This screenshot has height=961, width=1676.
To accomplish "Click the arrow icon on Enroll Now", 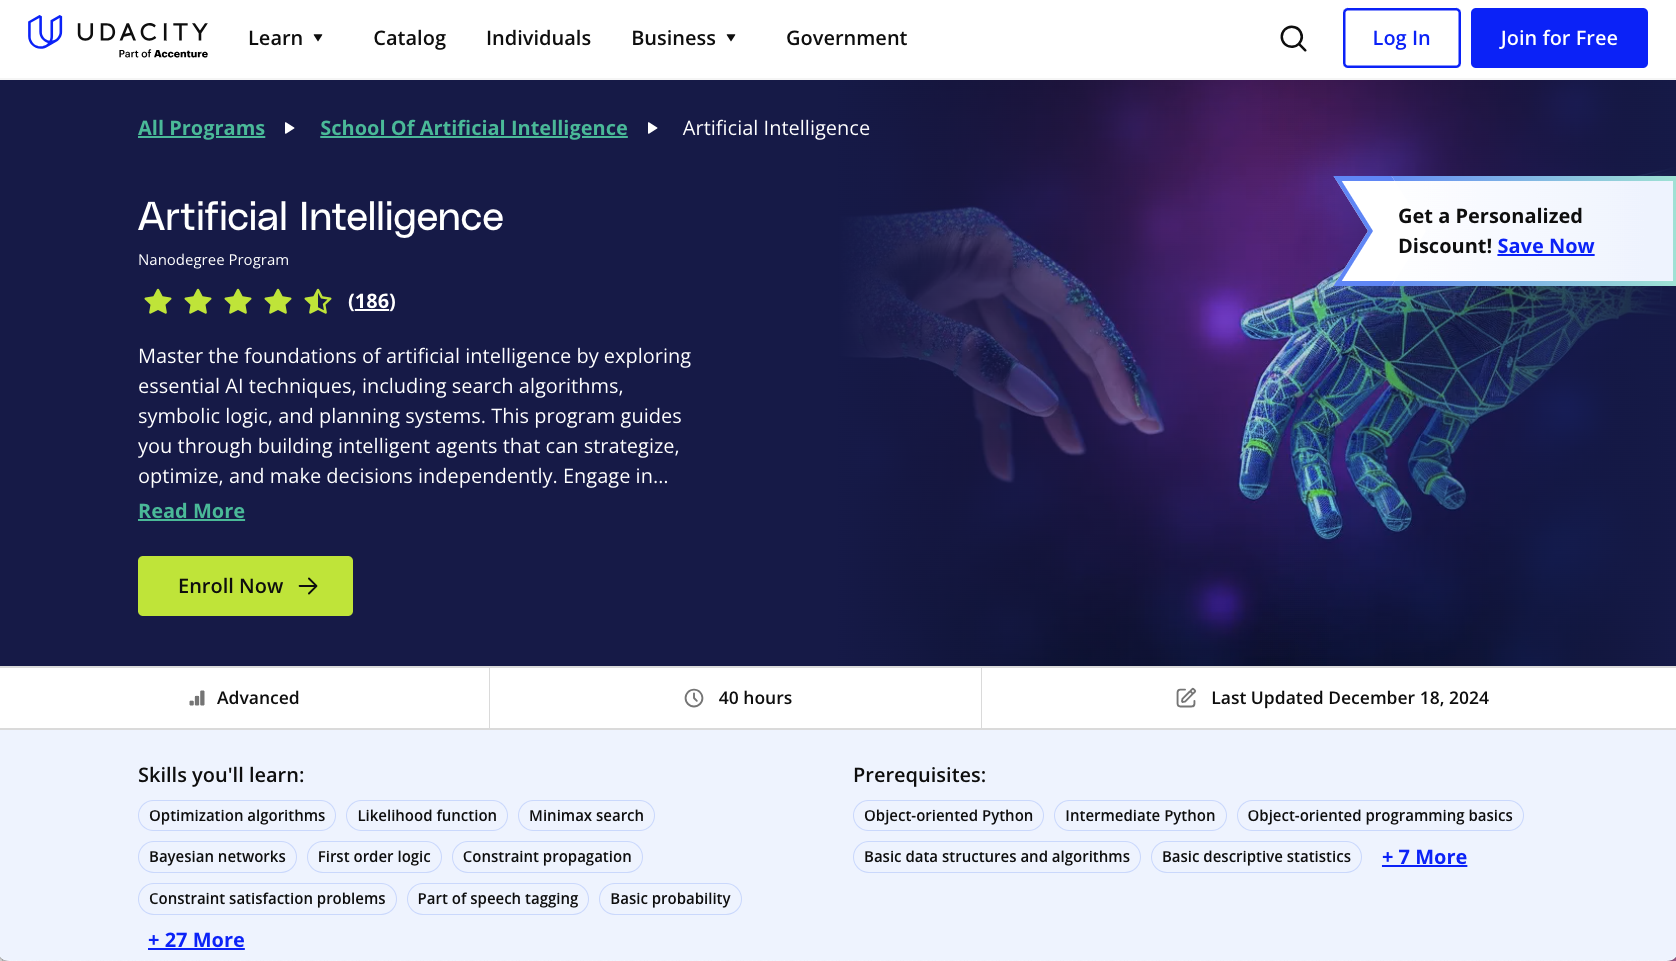I will [309, 586].
